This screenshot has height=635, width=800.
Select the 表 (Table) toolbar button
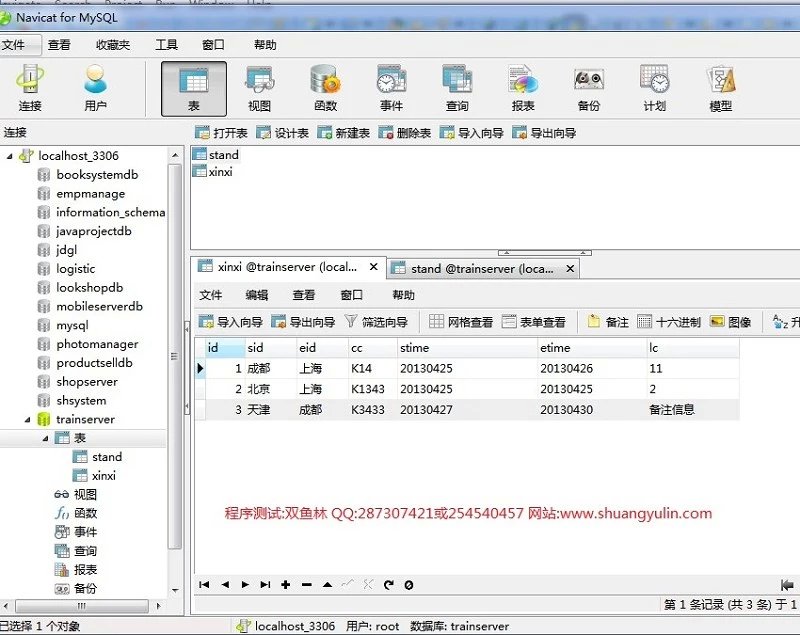pyautogui.click(x=194, y=89)
